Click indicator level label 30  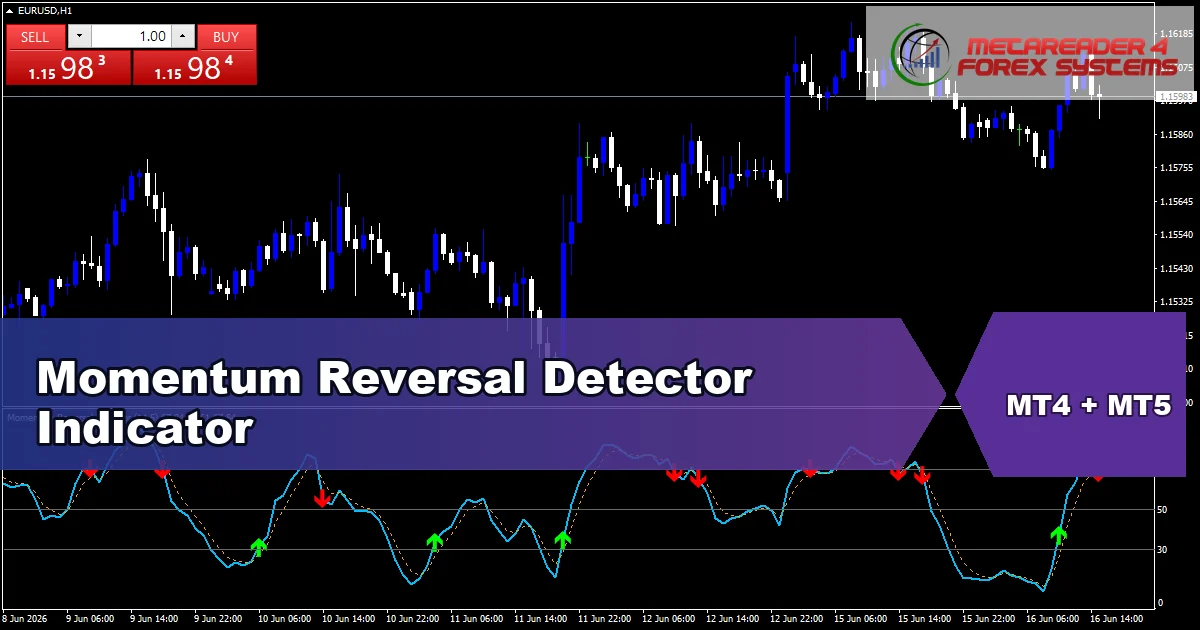coord(1161,549)
